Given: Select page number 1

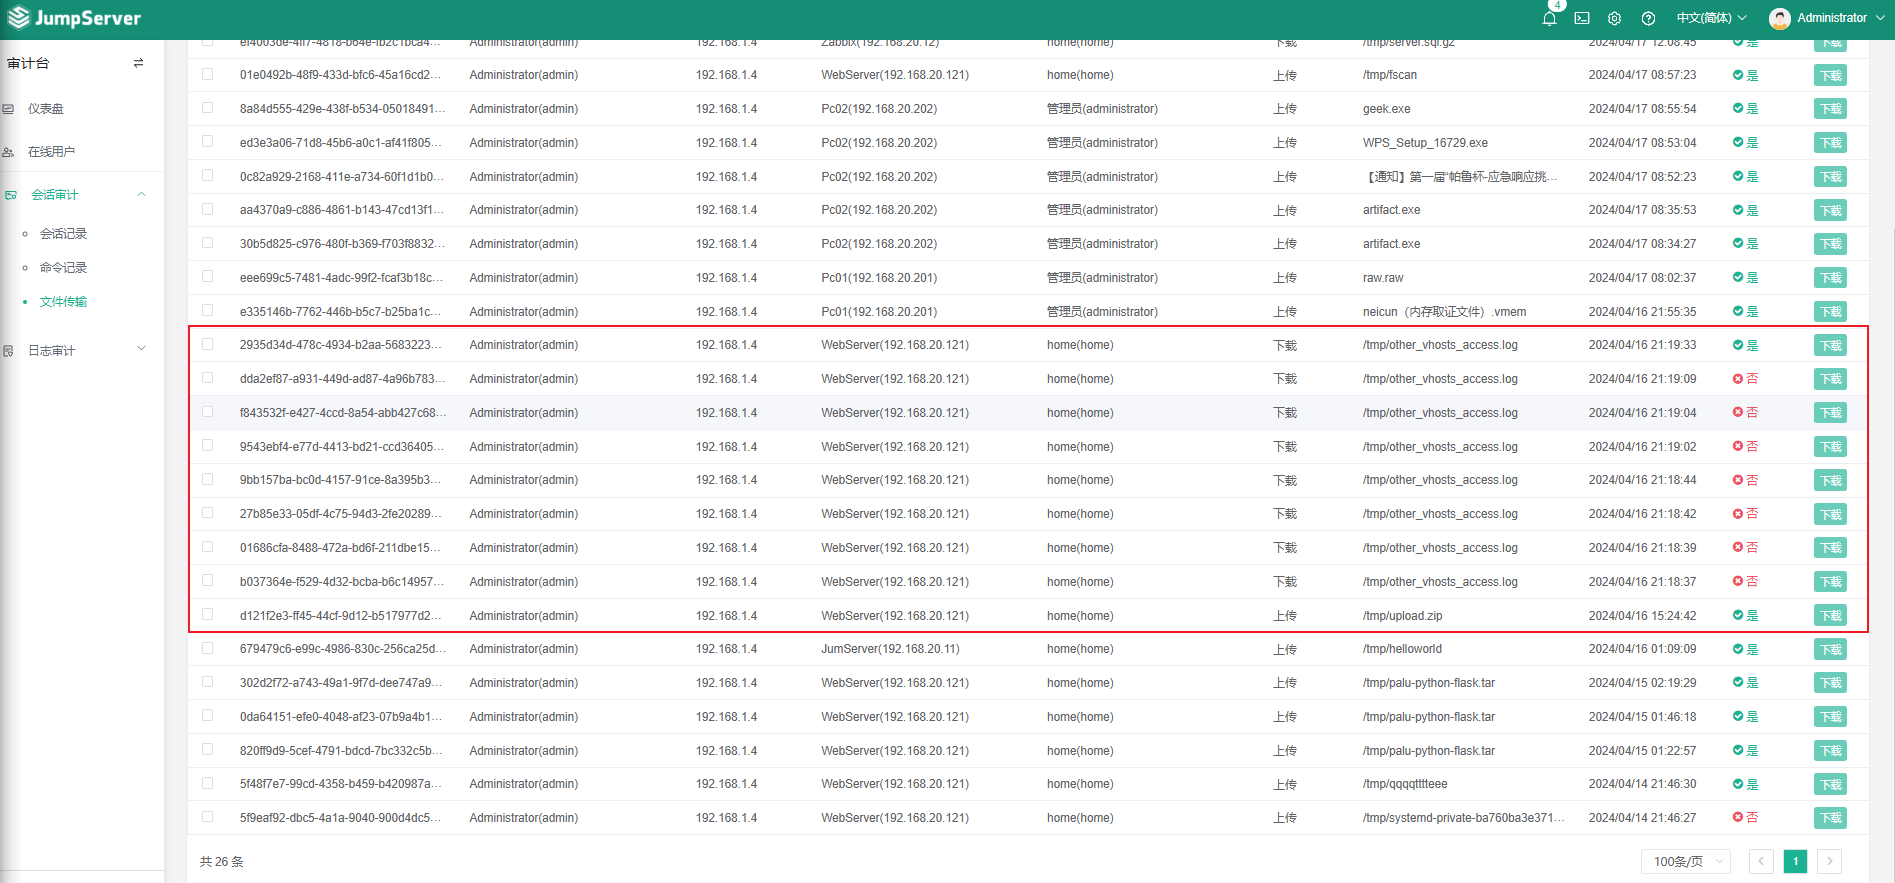Looking at the screenshot, I should (1795, 861).
